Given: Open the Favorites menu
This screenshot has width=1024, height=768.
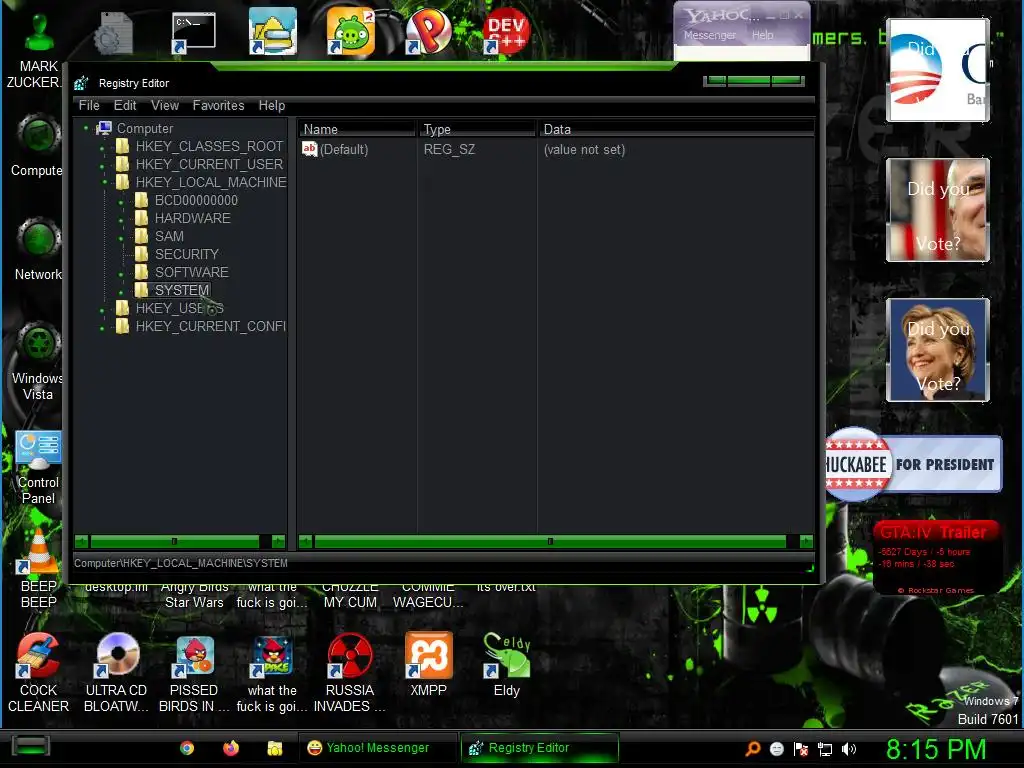Looking at the screenshot, I should coord(218,105).
